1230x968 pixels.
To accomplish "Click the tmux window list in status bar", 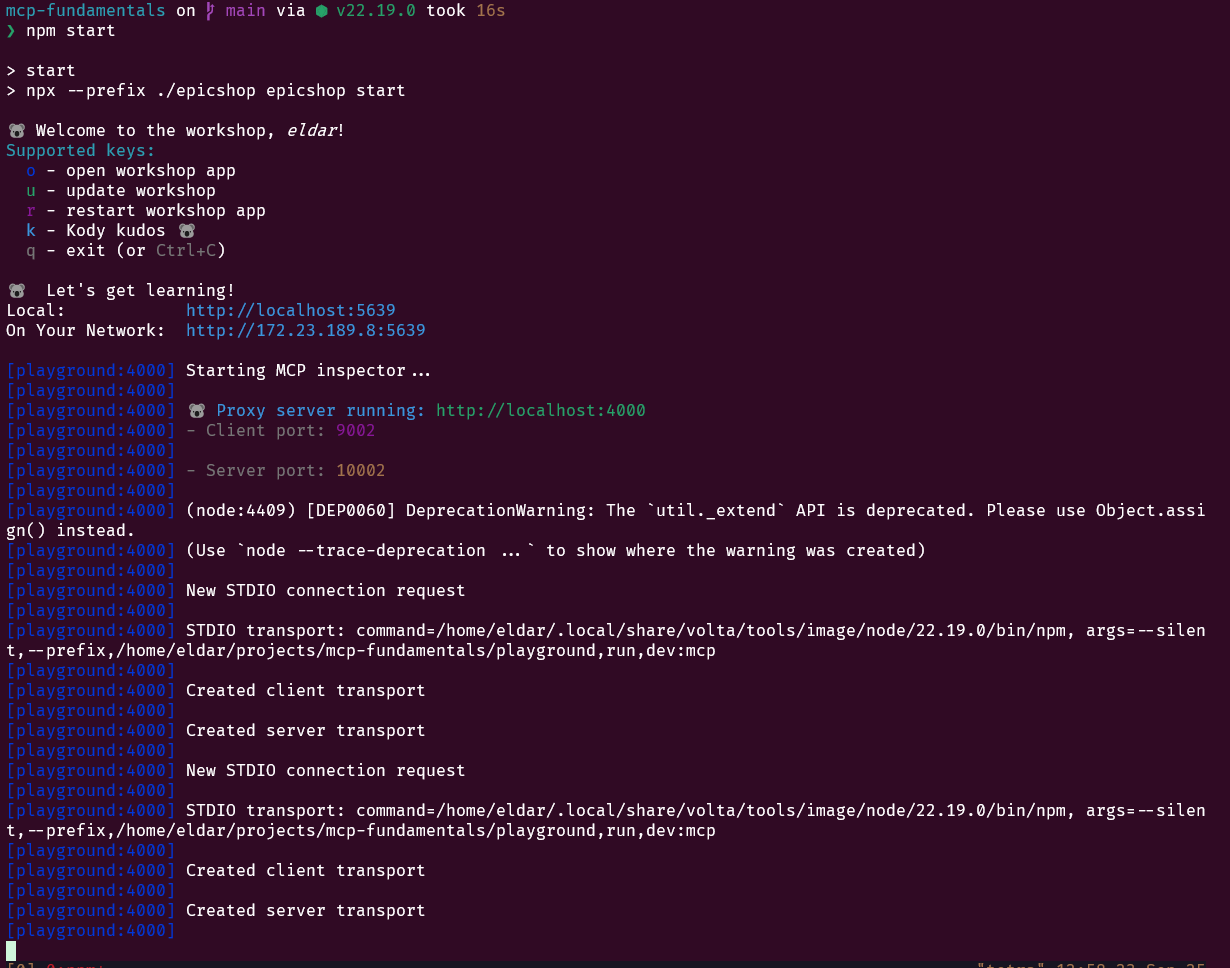I will (x=55, y=964).
